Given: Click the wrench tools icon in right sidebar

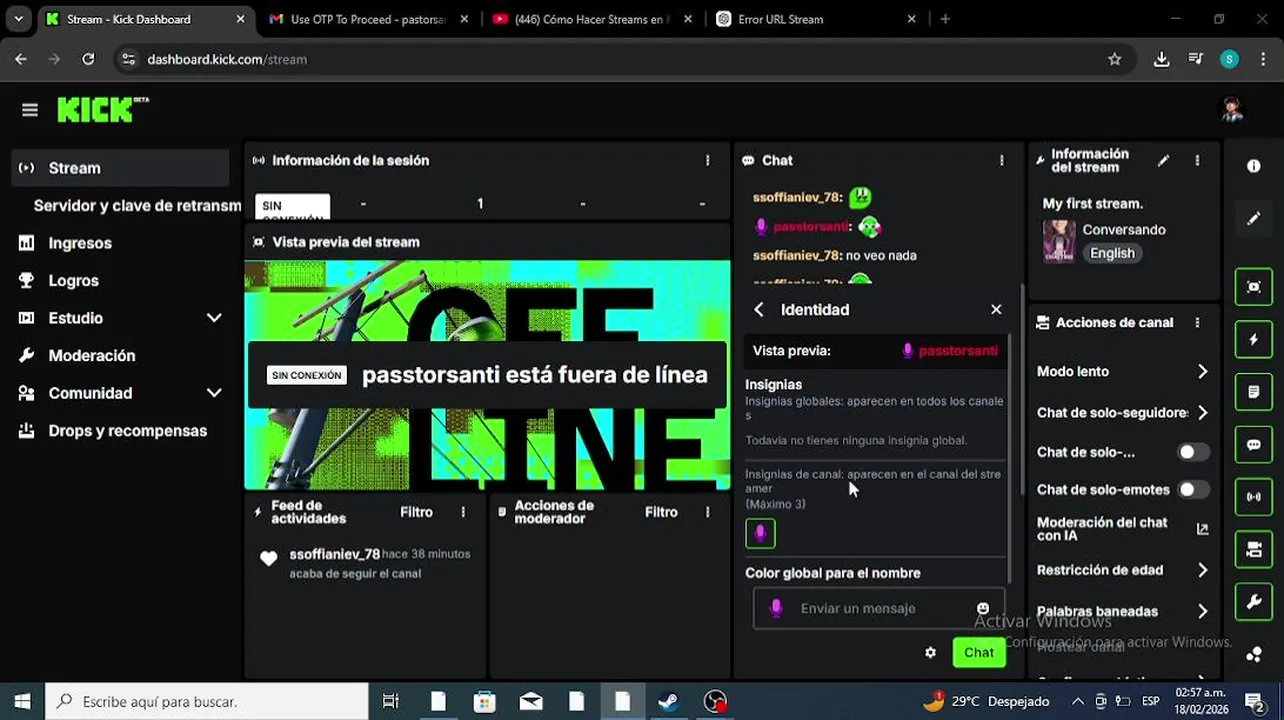Looking at the screenshot, I should pyautogui.click(x=1253, y=602).
